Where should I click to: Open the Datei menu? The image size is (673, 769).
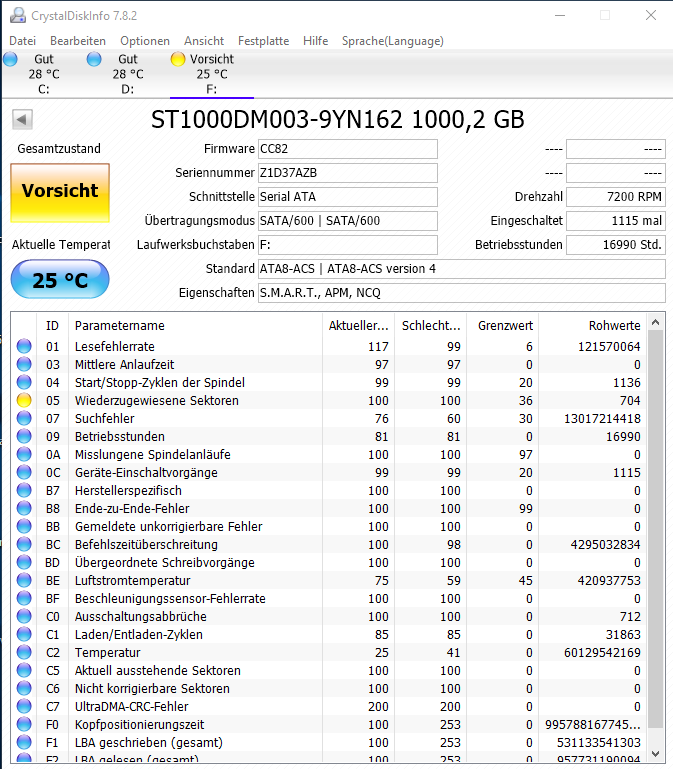click(x=23, y=41)
